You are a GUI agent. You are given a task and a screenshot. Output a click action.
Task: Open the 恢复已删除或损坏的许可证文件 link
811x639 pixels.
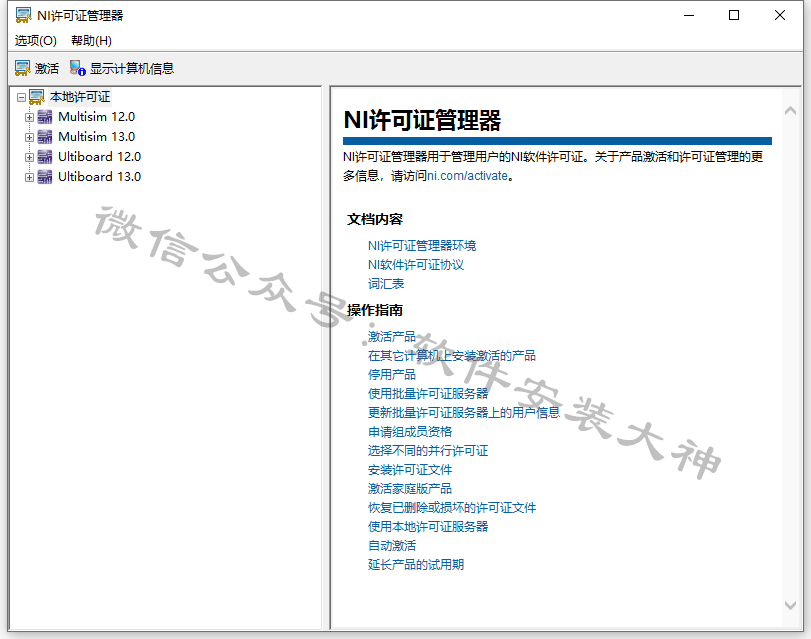[452, 508]
